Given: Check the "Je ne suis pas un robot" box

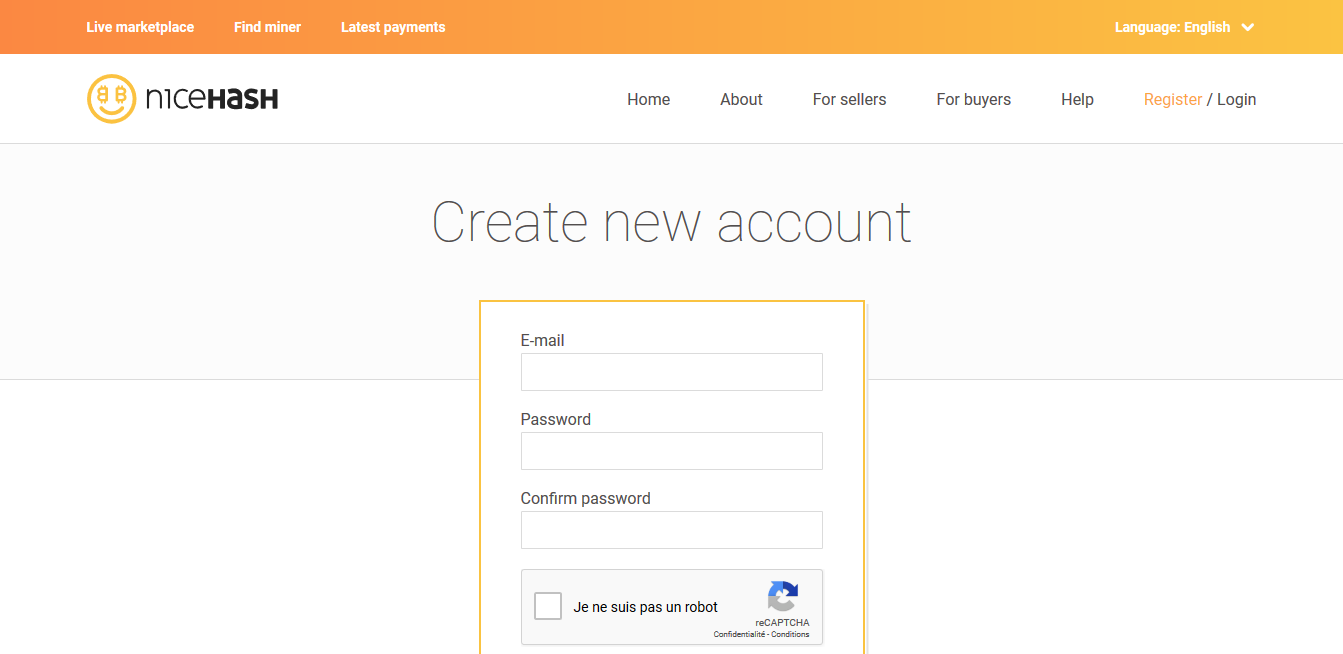Looking at the screenshot, I should 548,606.
